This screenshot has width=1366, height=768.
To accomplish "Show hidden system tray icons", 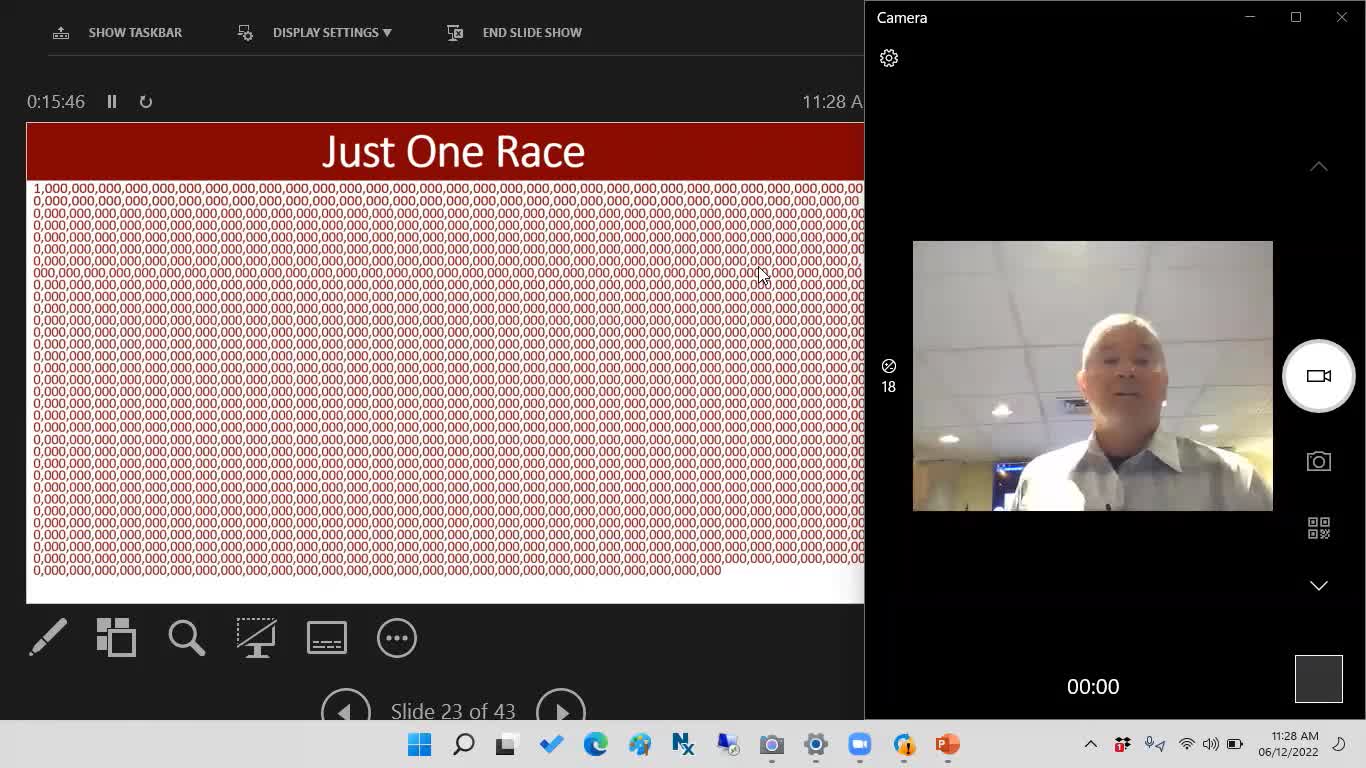I will [x=1091, y=744].
